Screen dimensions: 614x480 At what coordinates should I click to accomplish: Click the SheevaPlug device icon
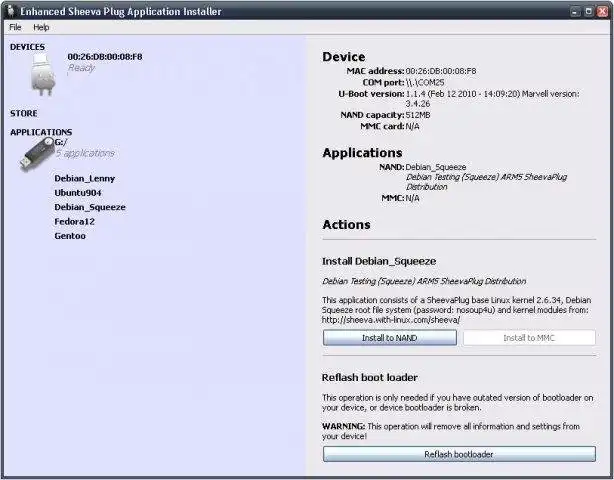[43, 75]
